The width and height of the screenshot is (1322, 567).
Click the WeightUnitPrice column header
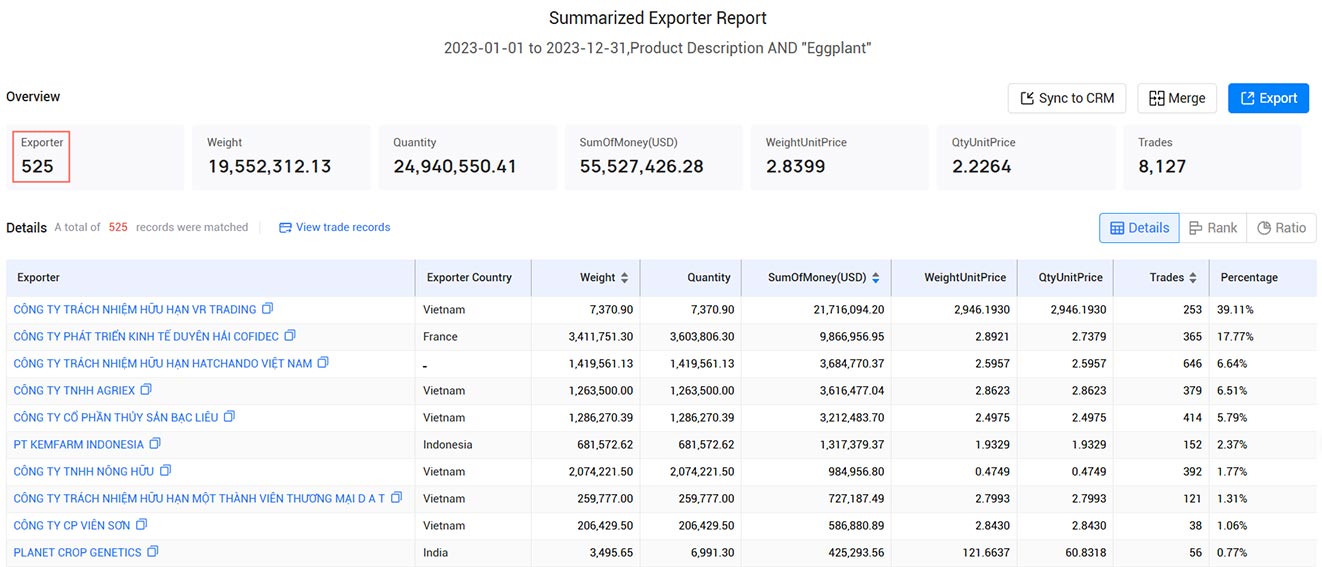955,278
